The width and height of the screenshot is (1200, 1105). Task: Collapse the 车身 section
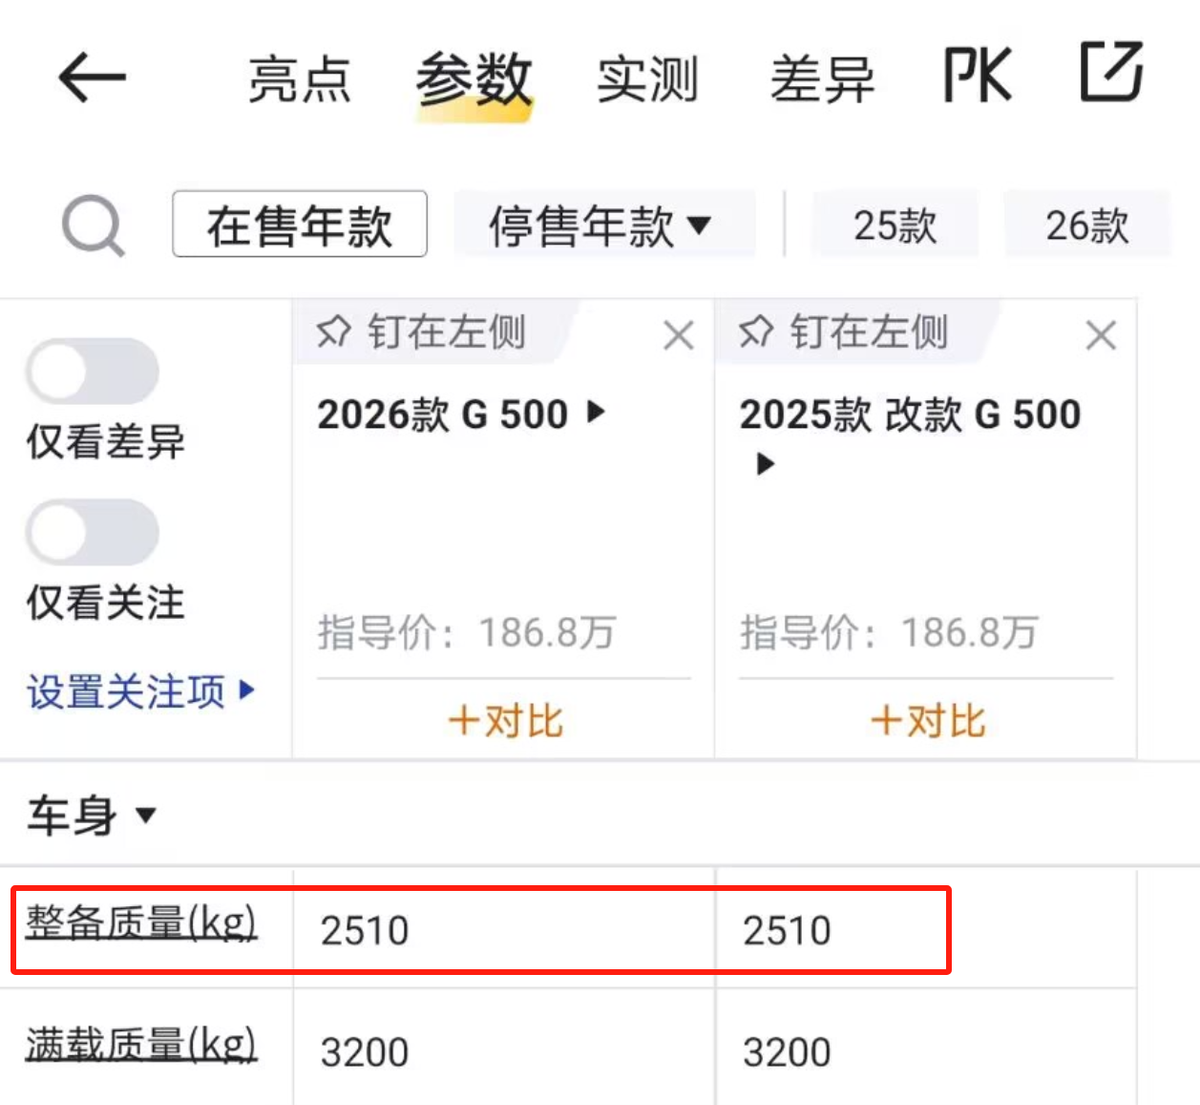[x=92, y=816]
